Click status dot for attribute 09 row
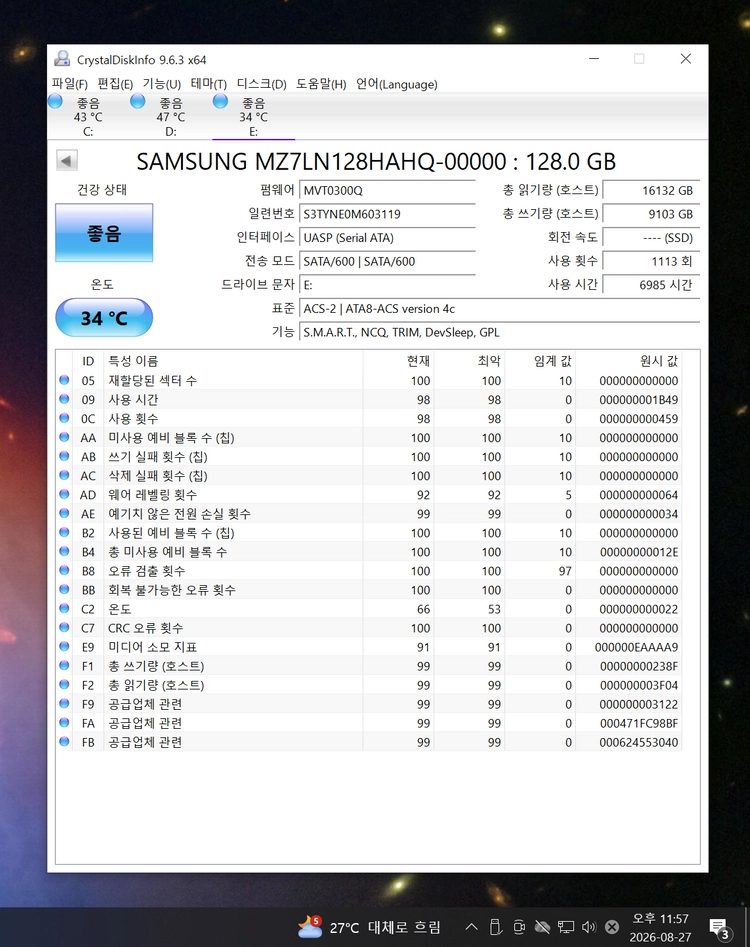The height and width of the screenshot is (947, 750). tap(64, 399)
